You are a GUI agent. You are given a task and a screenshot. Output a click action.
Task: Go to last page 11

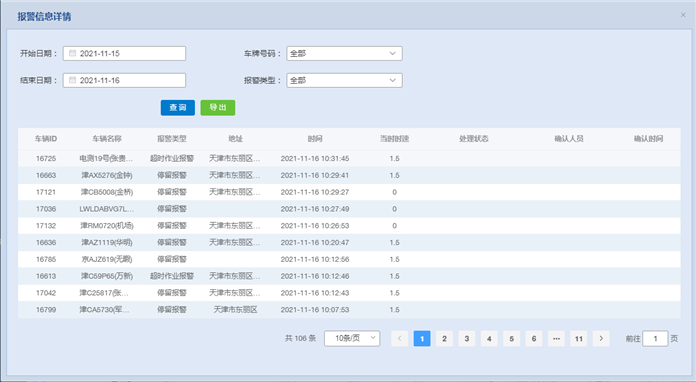click(579, 339)
